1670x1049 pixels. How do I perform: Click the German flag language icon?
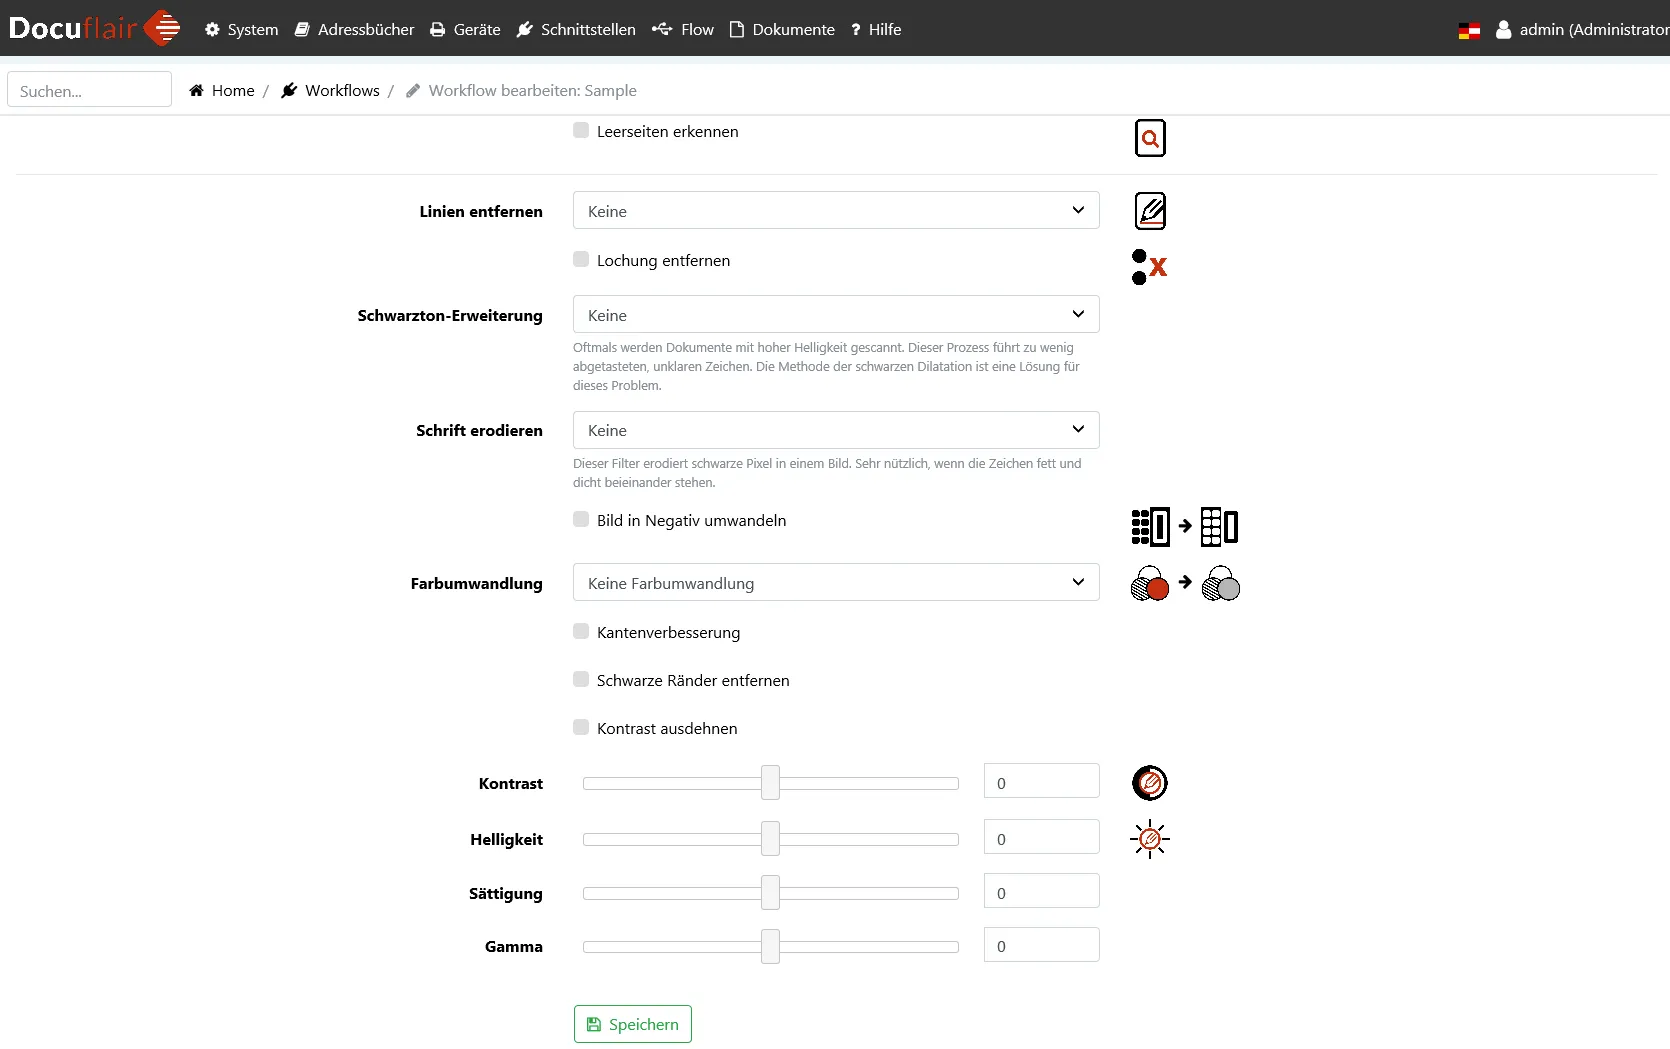pyautogui.click(x=1468, y=30)
